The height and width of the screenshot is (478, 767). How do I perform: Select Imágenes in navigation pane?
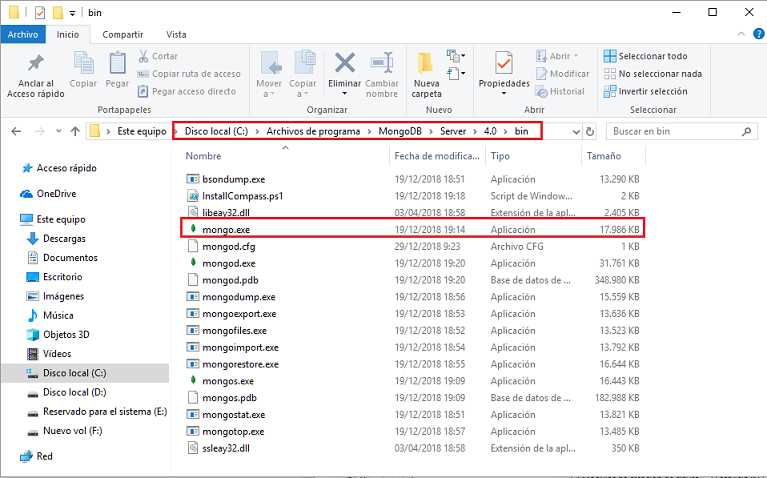tap(63, 296)
